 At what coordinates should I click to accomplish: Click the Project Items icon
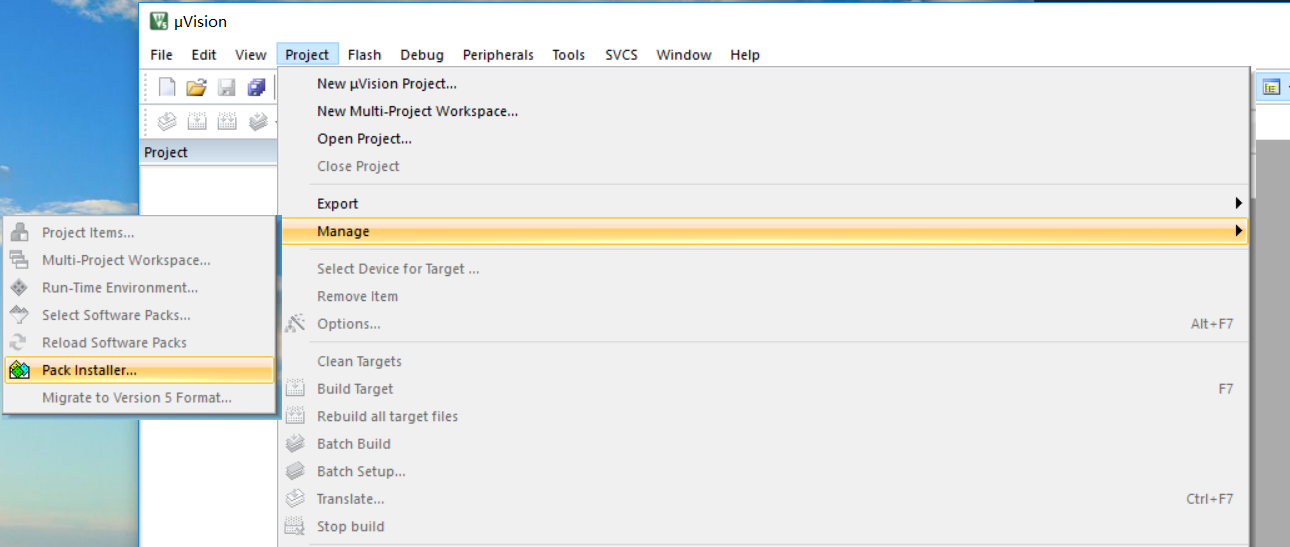click(x=20, y=233)
